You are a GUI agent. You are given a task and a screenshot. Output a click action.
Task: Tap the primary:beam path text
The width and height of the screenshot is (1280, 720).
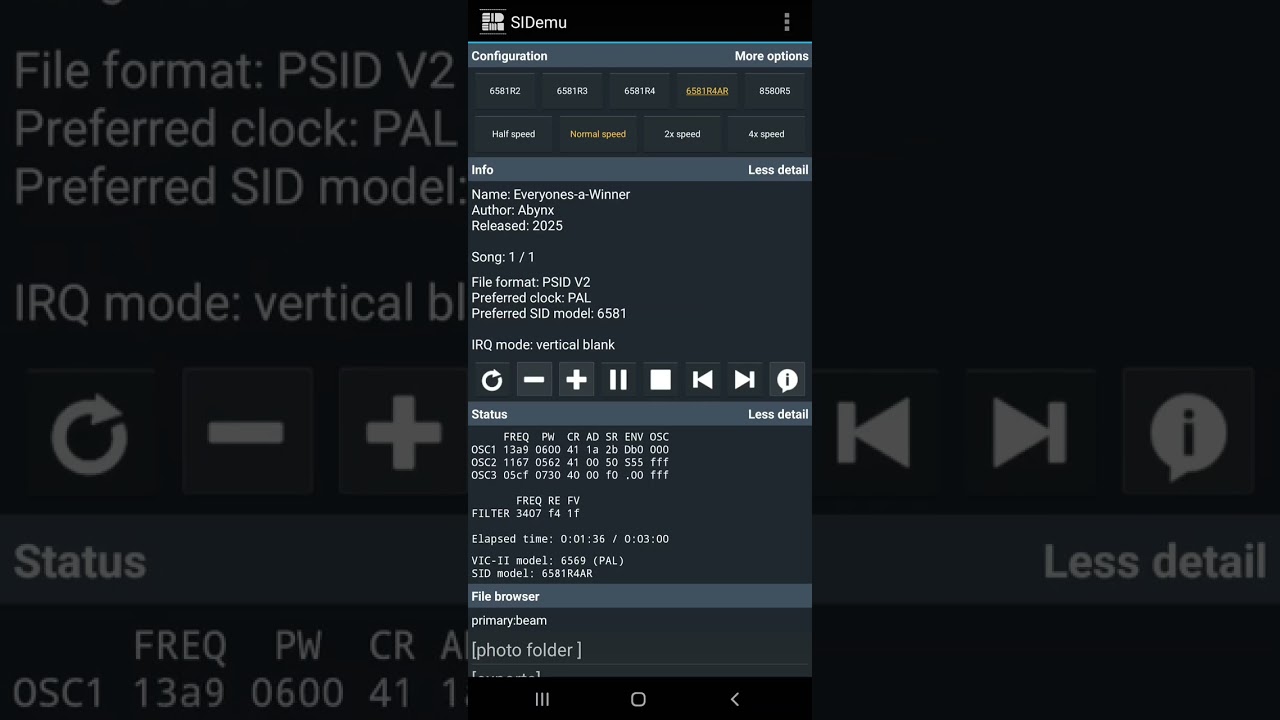coord(509,621)
